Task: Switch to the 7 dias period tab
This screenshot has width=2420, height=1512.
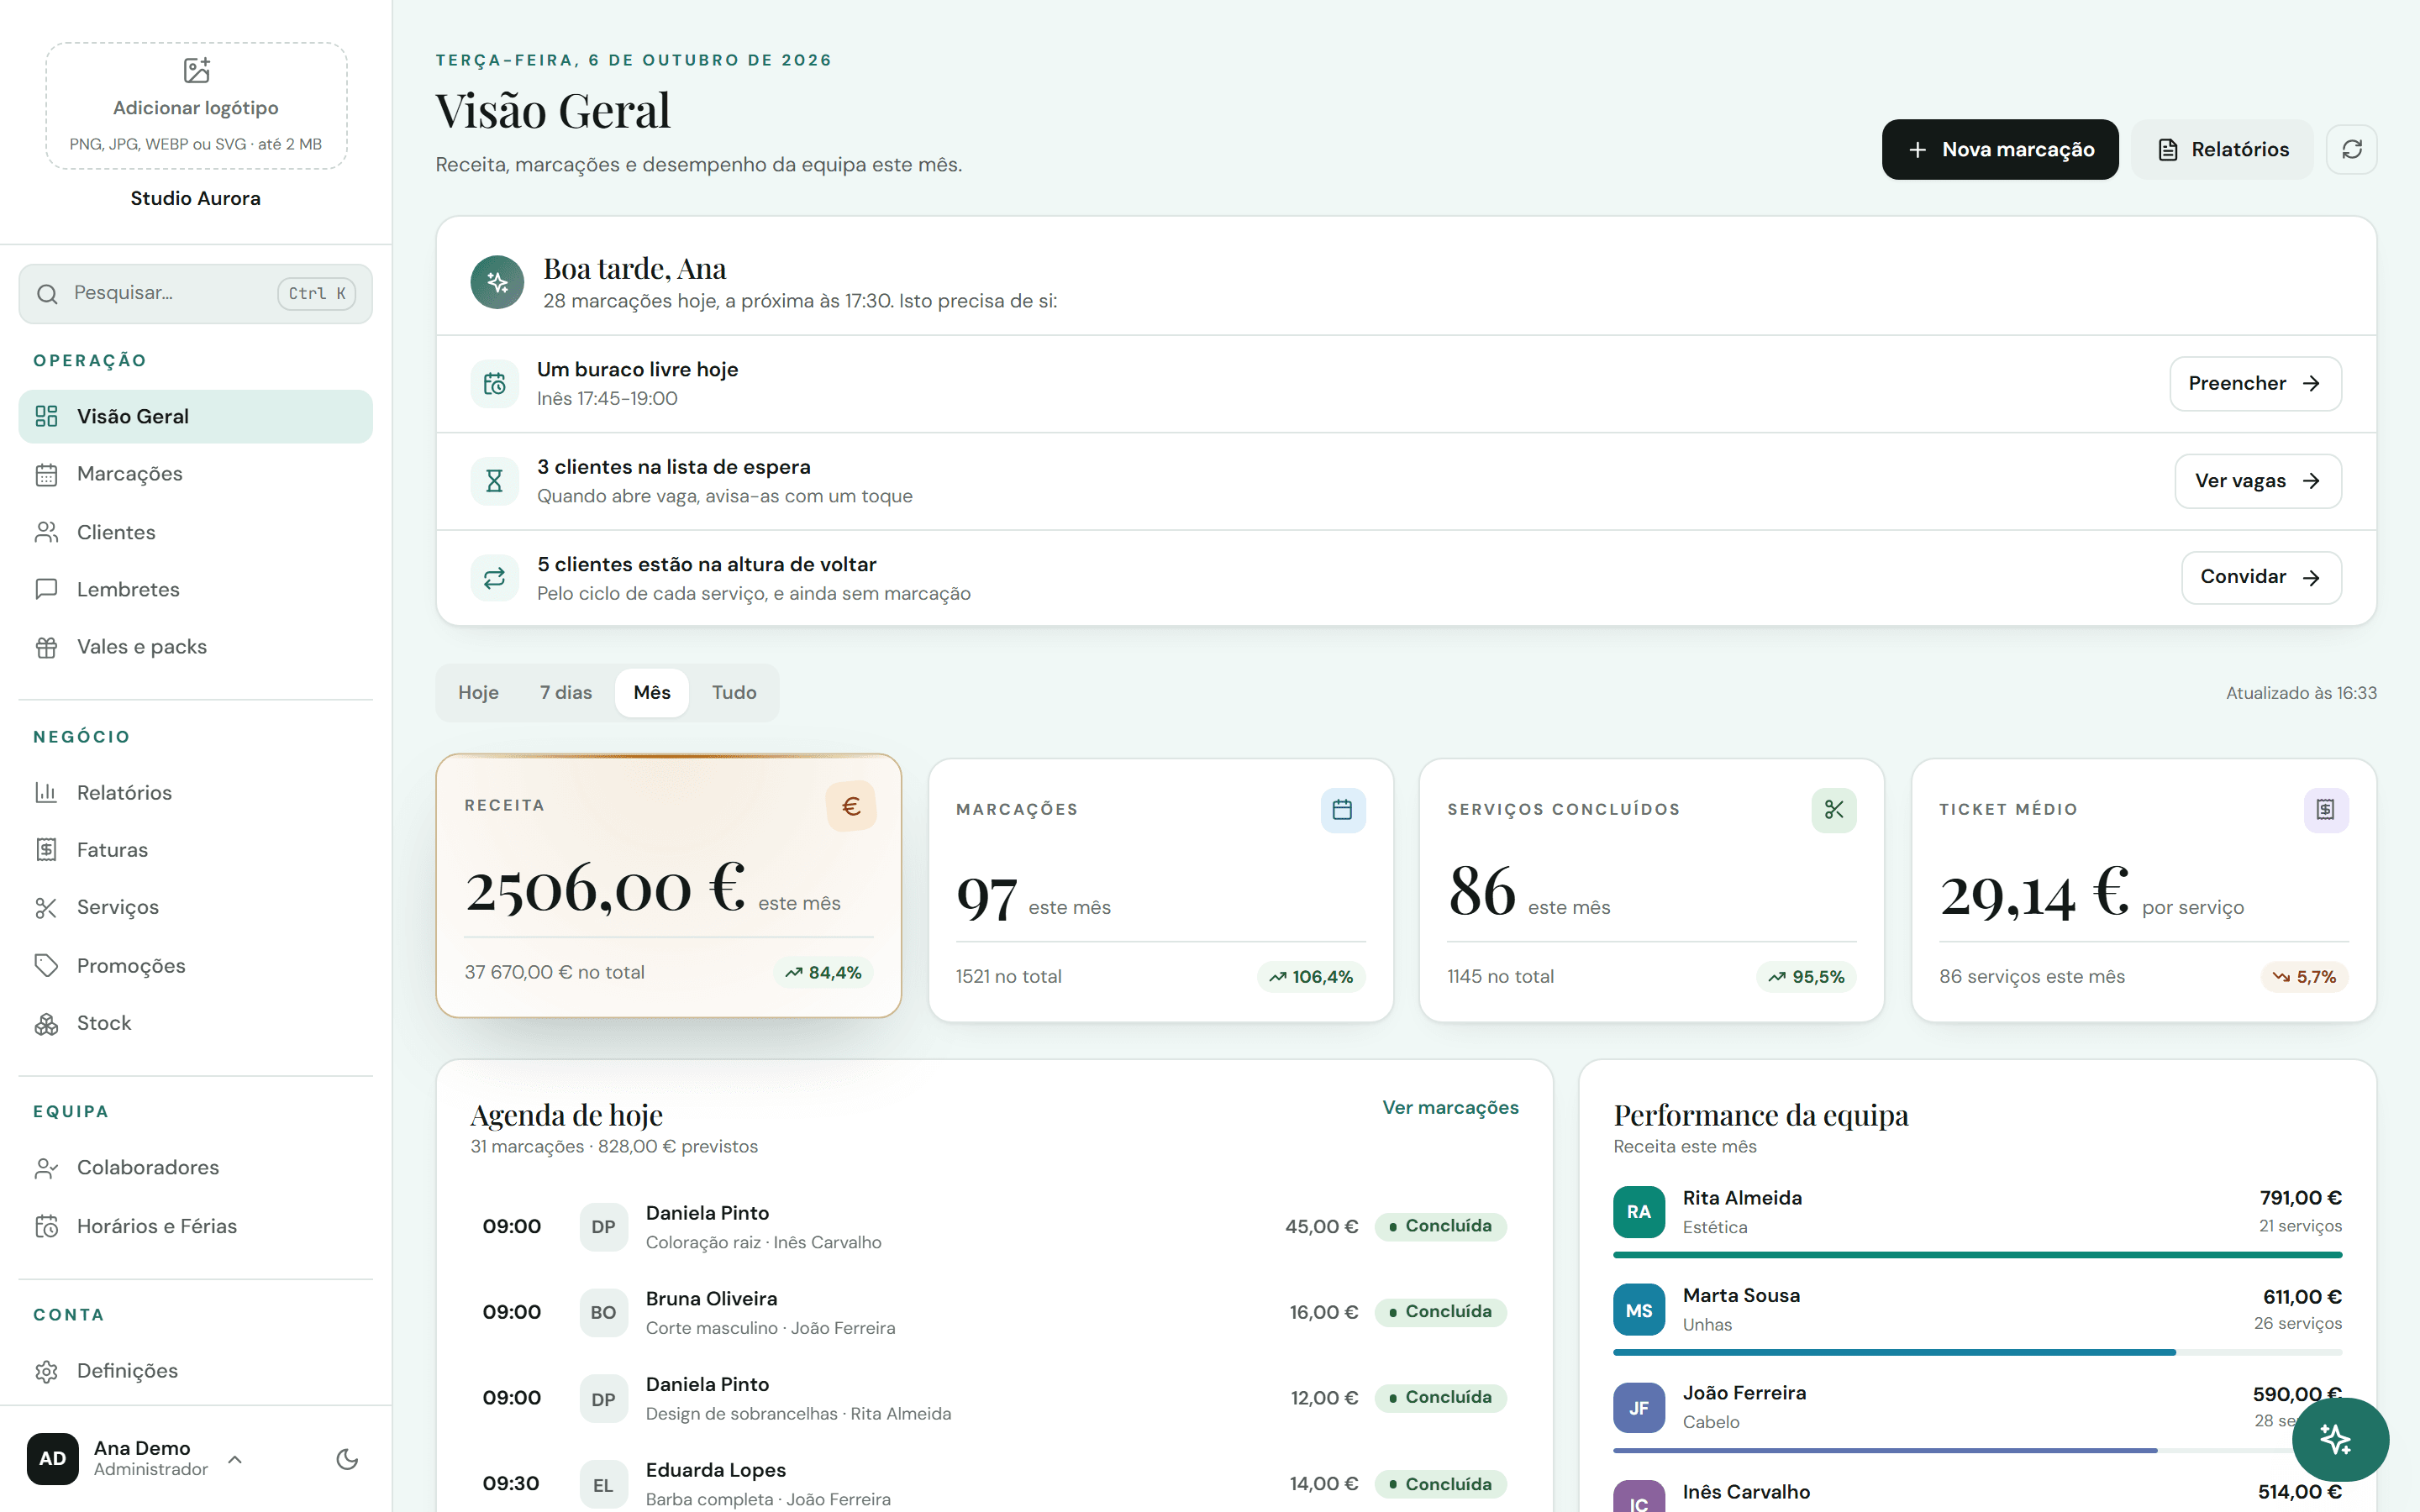Action: coord(566,692)
